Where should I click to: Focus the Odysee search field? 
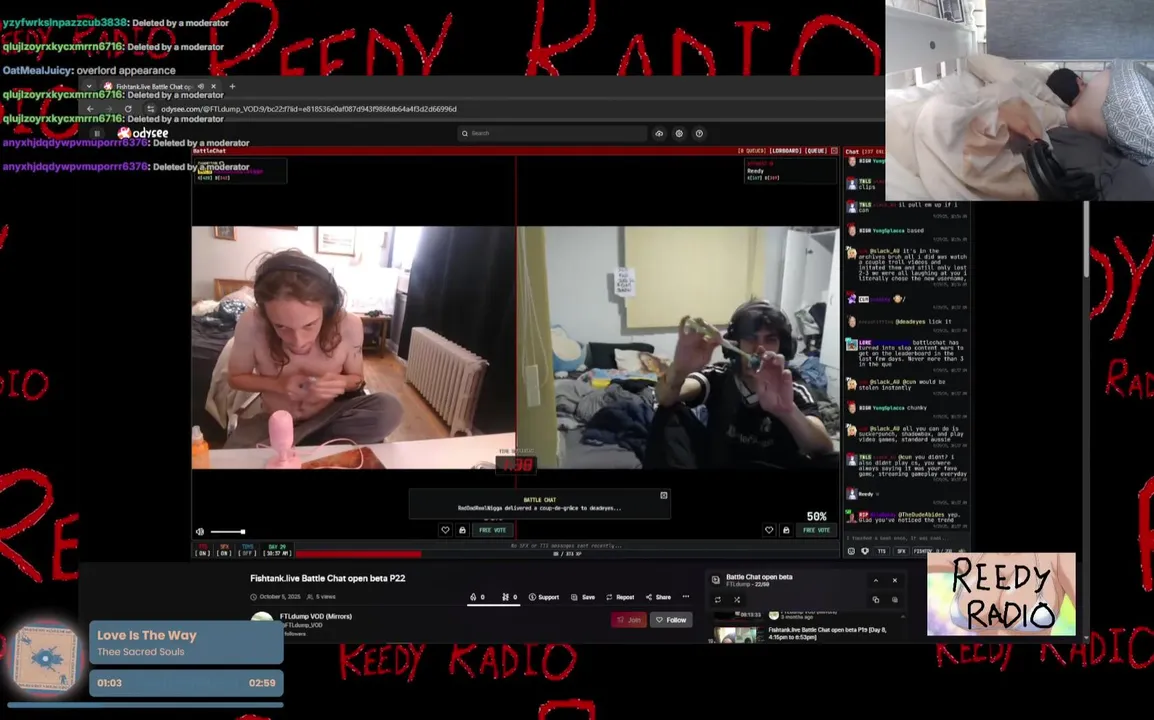pos(552,133)
